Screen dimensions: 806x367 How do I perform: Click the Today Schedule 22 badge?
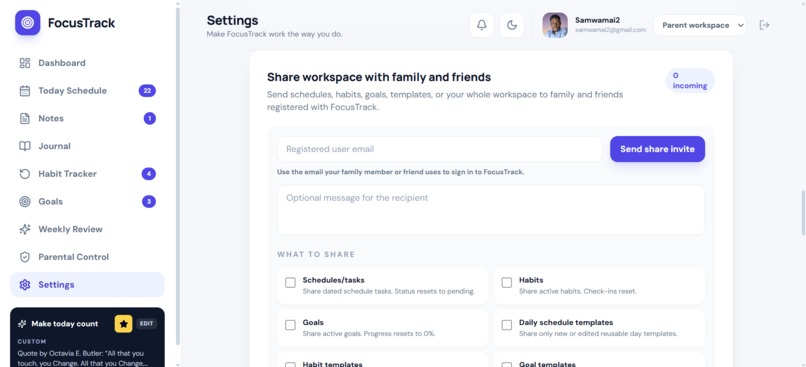(x=147, y=91)
